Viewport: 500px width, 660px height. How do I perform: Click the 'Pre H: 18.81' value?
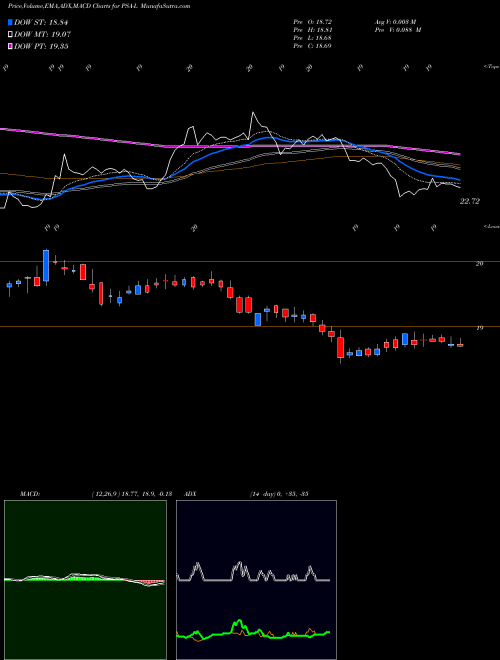tap(313, 30)
